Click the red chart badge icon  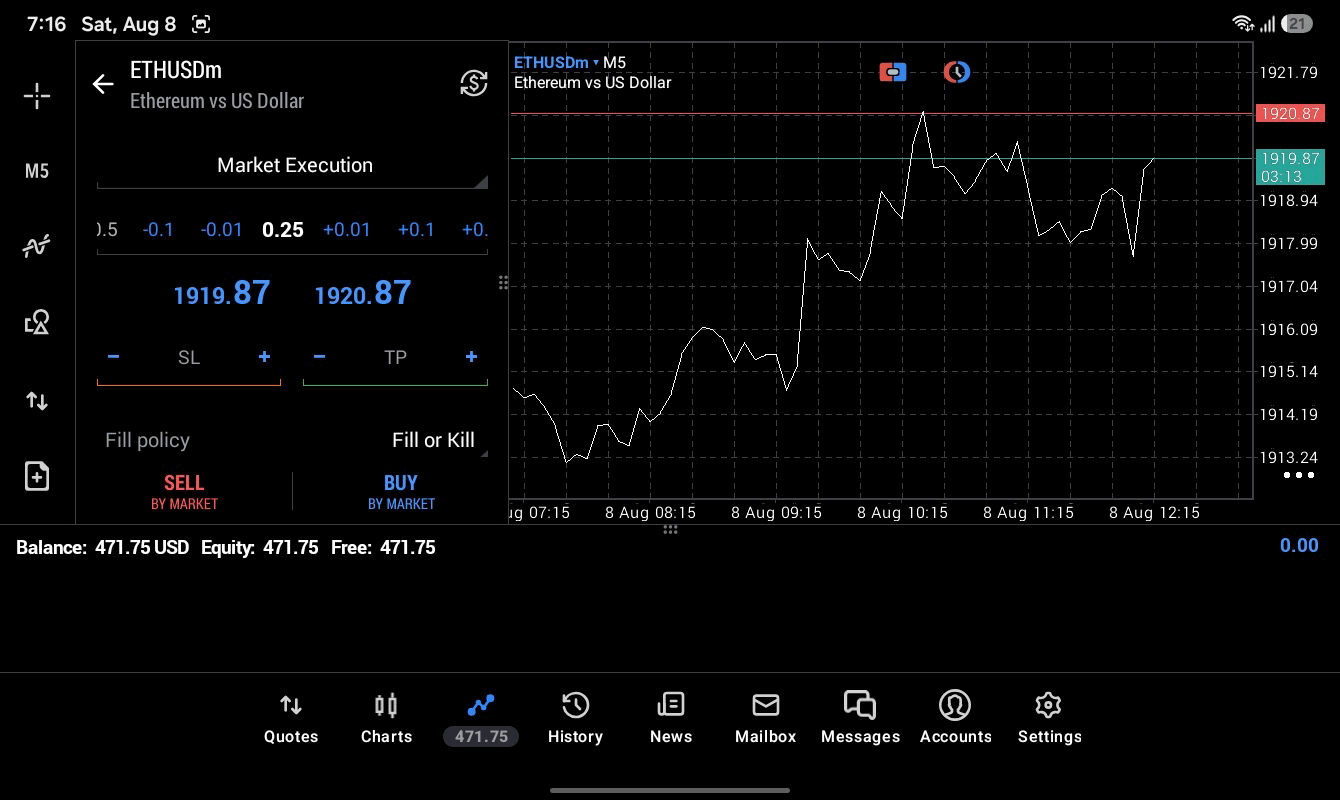pyautogui.click(x=892, y=72)
